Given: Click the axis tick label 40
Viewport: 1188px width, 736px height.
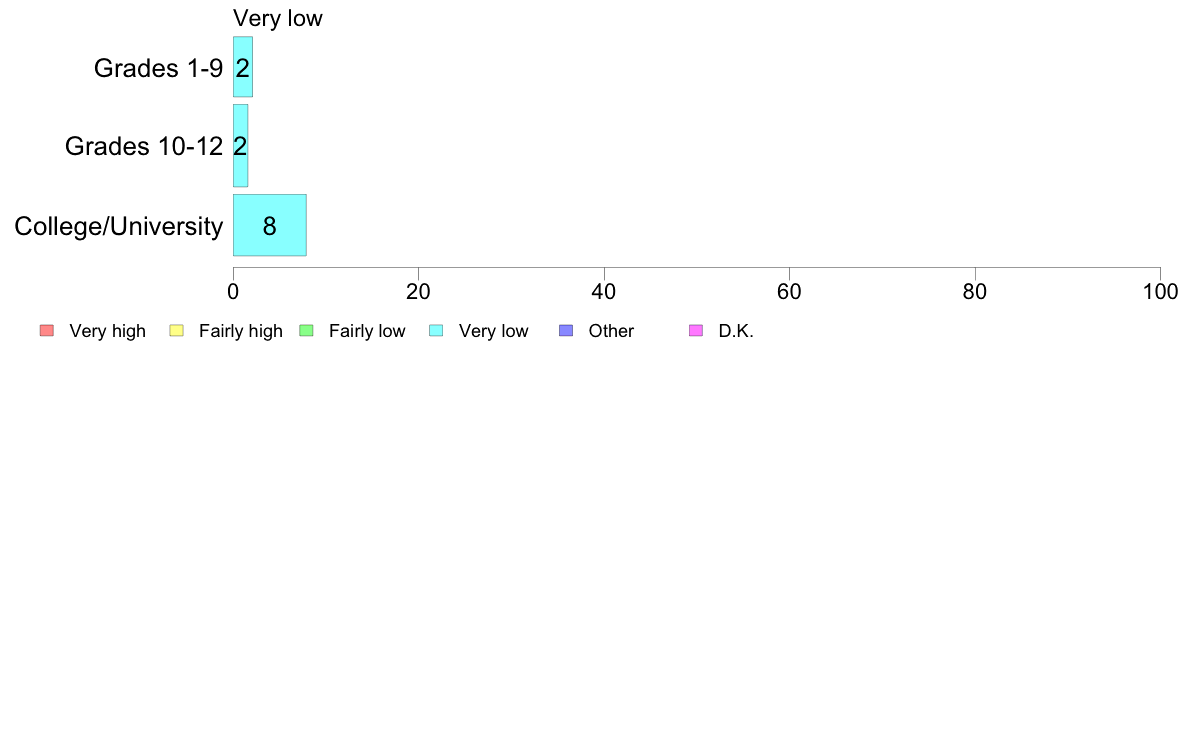Looking at the screenshot, I should click(x=604, y=292).
